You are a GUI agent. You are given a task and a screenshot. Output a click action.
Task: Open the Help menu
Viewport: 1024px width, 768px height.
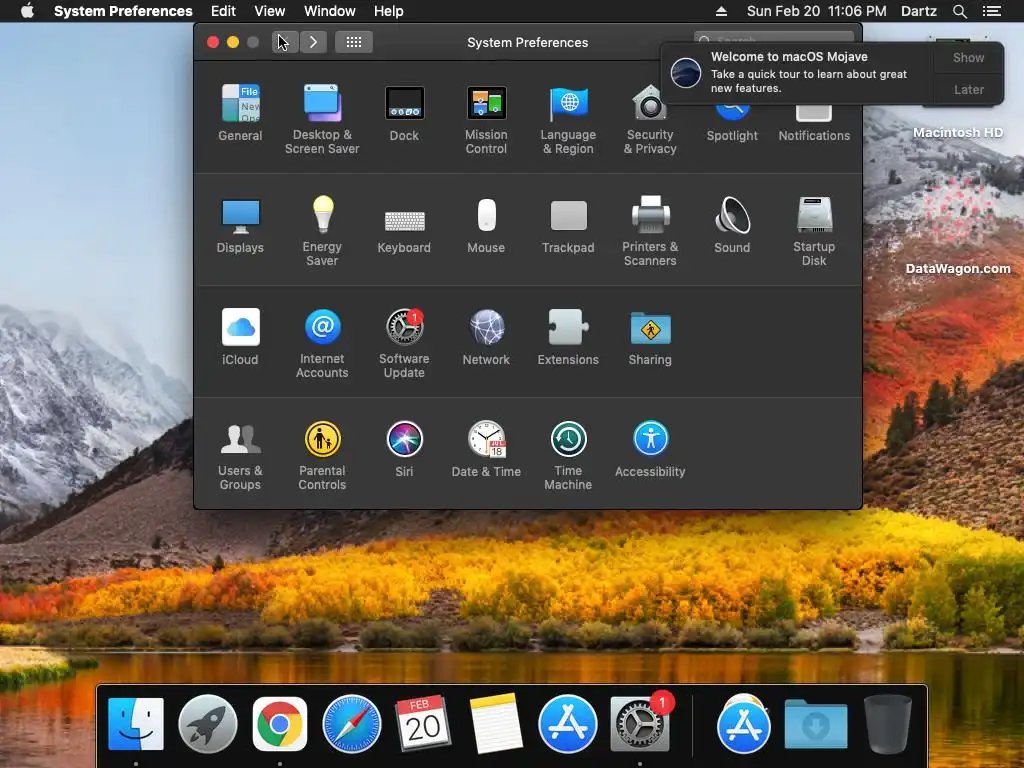[389, 11]
